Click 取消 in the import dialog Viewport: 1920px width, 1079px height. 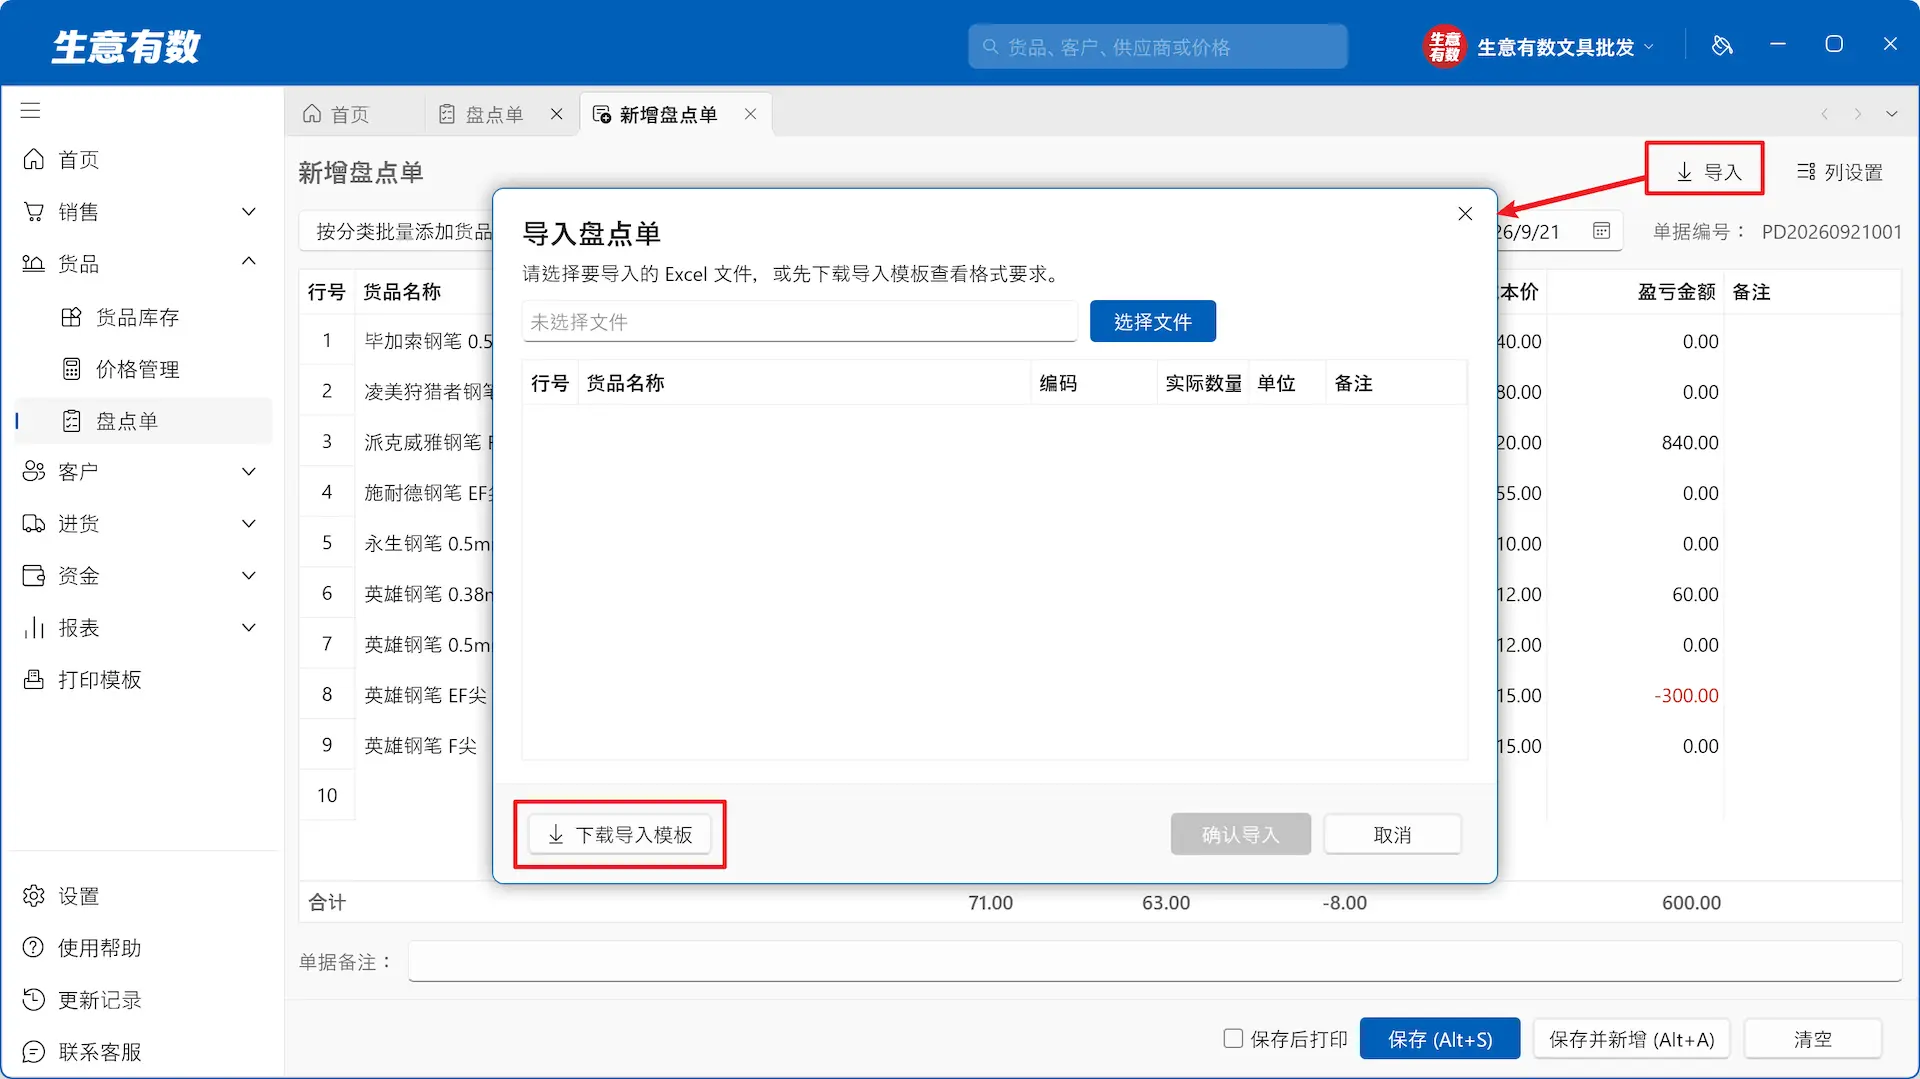[1392, 835]
